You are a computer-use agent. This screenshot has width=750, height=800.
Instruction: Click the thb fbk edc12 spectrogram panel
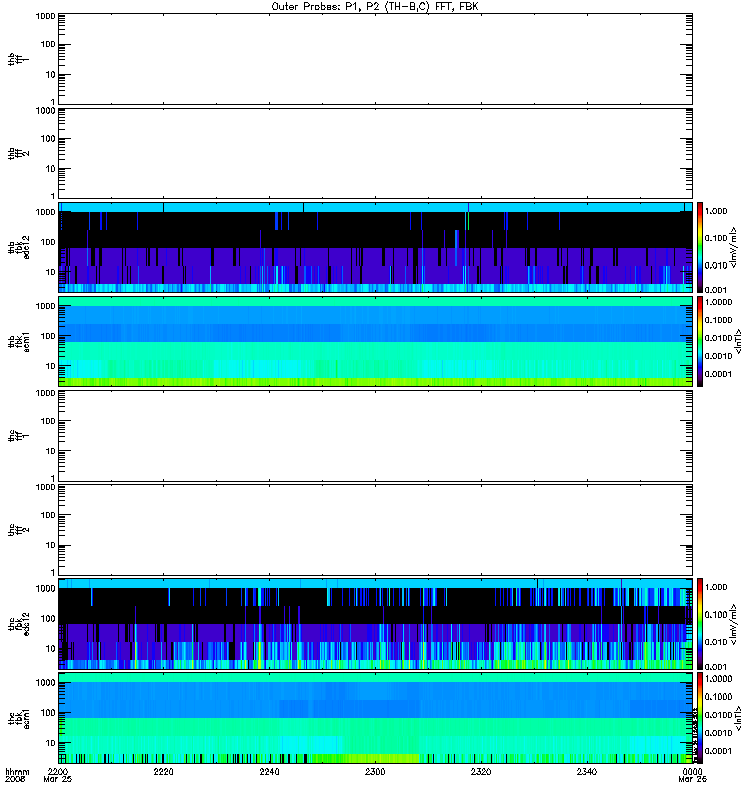376,247
